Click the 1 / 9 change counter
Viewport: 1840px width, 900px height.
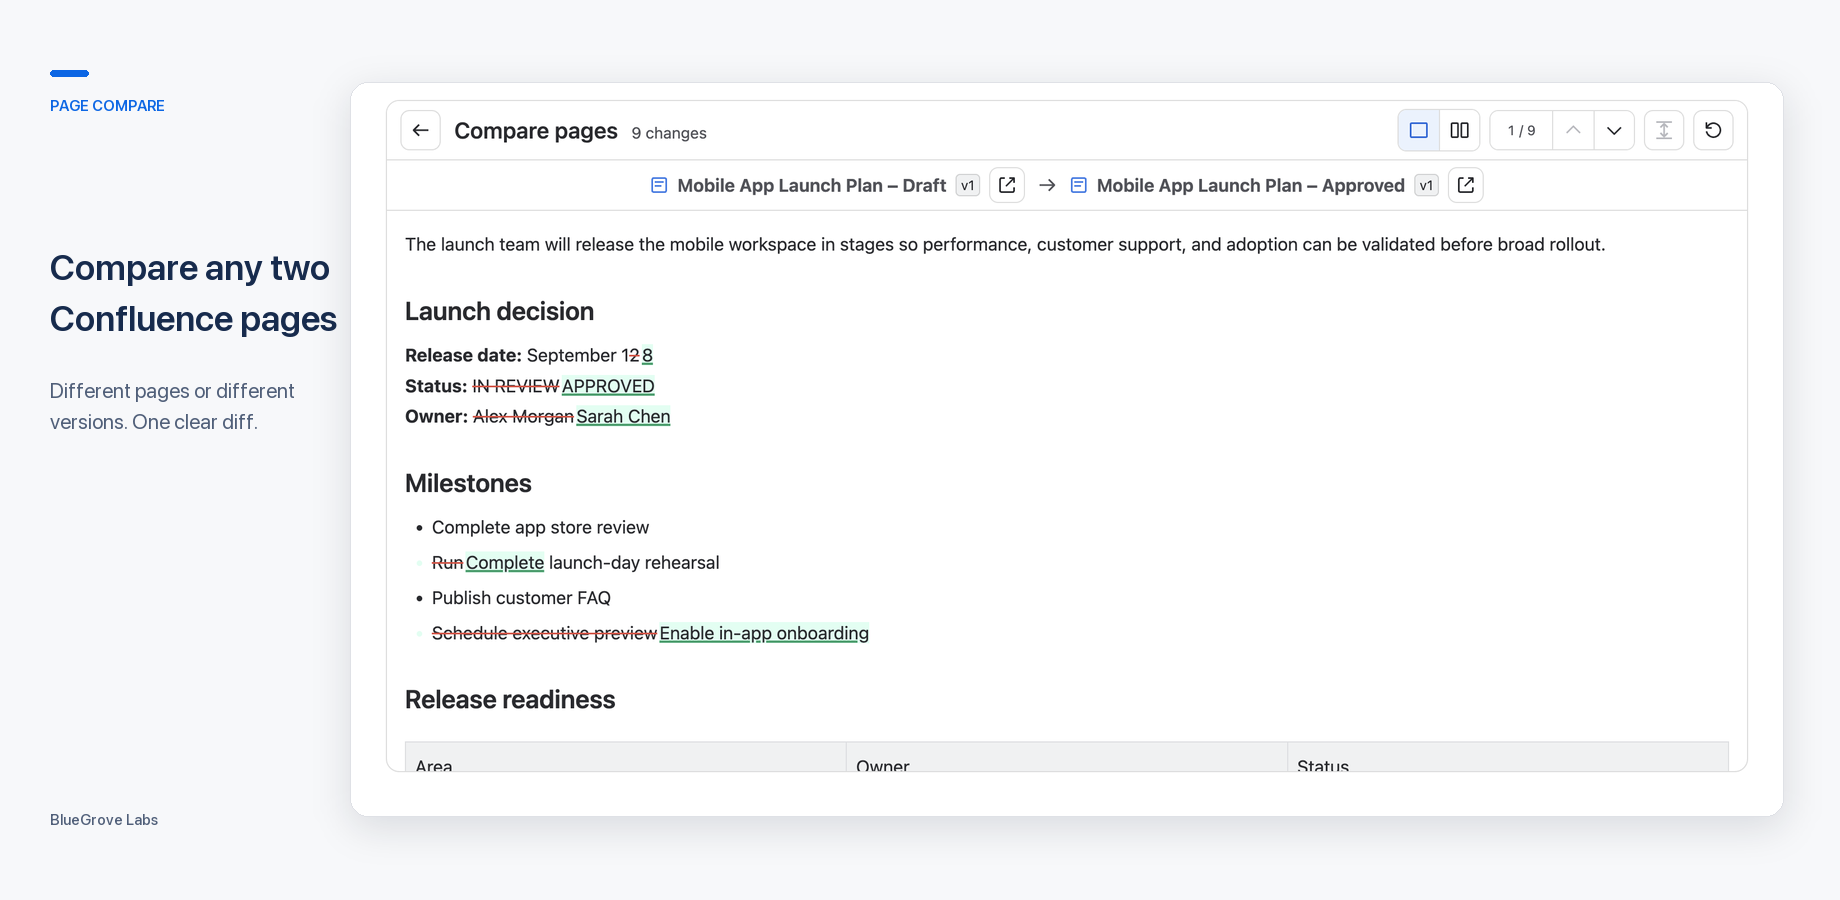click(x=1521, y=130)
